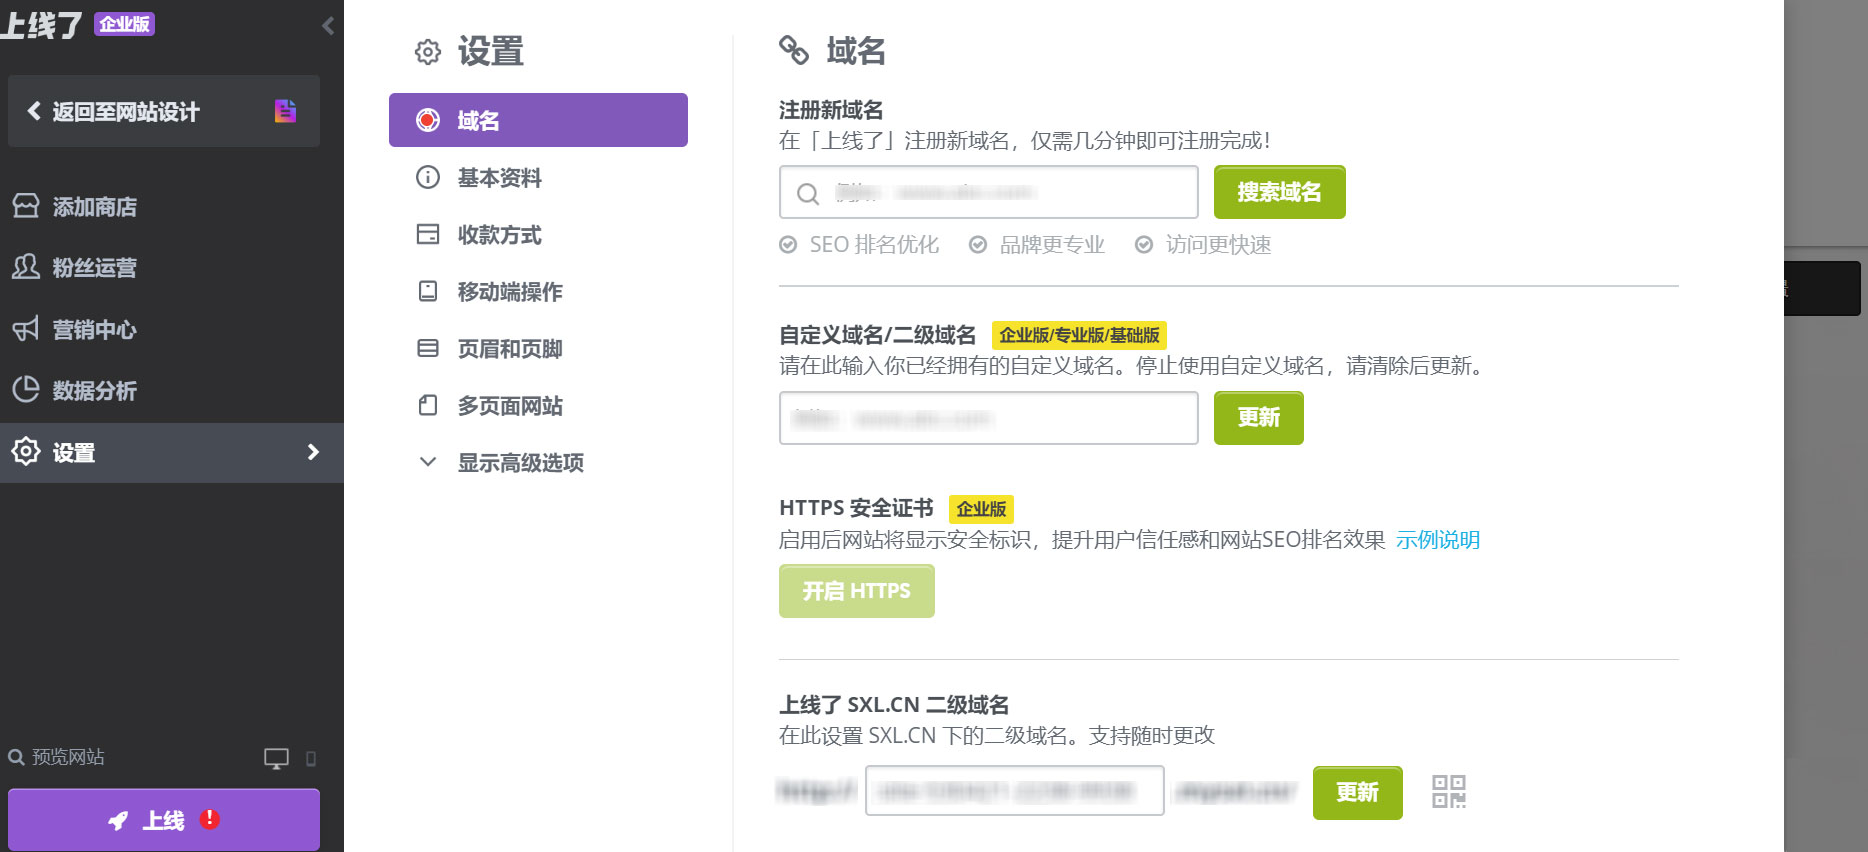Click the card icon beside 收款方式

(428, 235)
